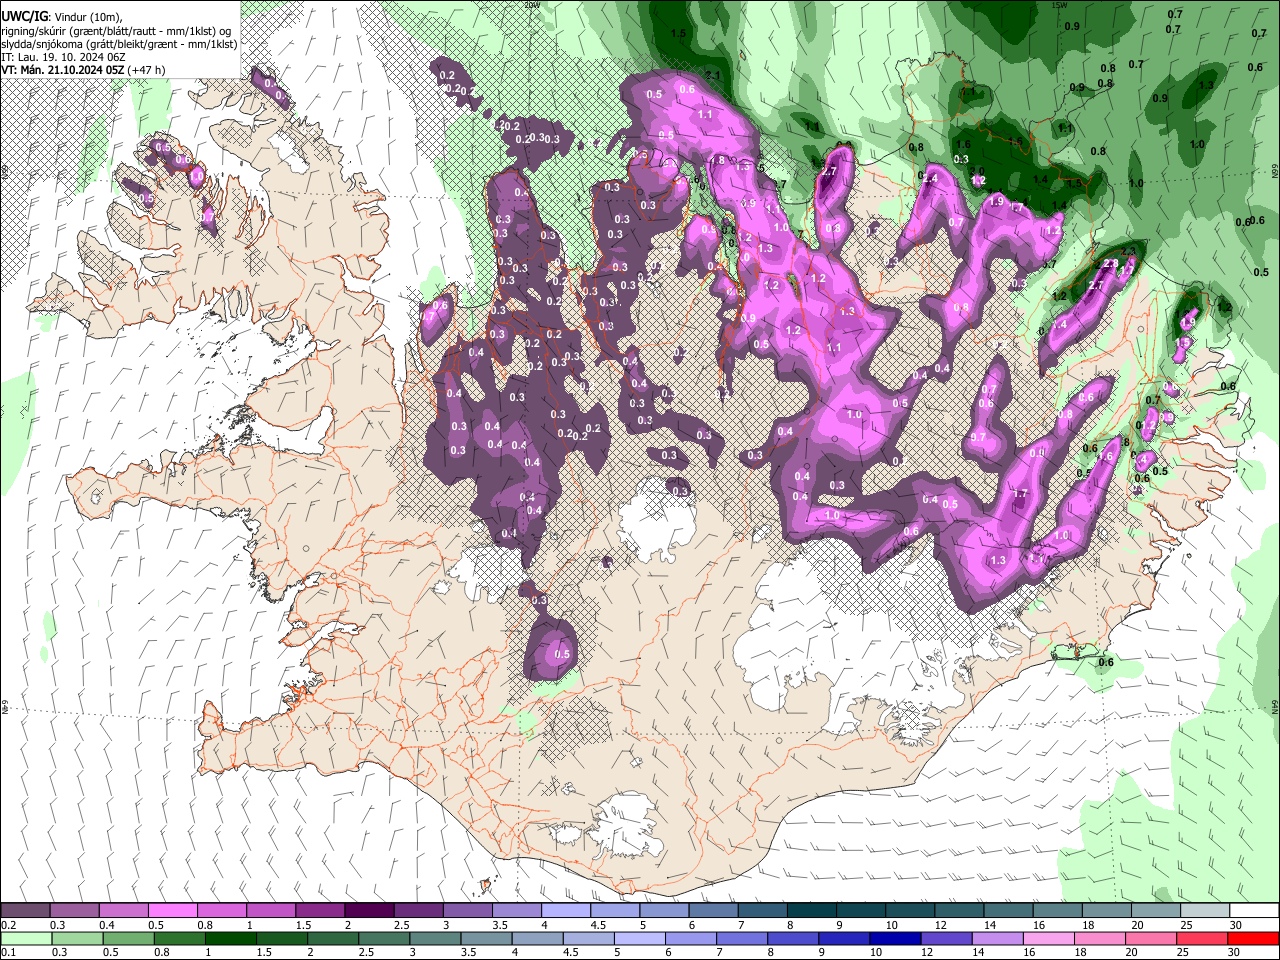The height and width of the screenshot is (960, 1280).
Task: Click the 0.3 mauve swatch in top legend row
Action: (x=74, y=911)
